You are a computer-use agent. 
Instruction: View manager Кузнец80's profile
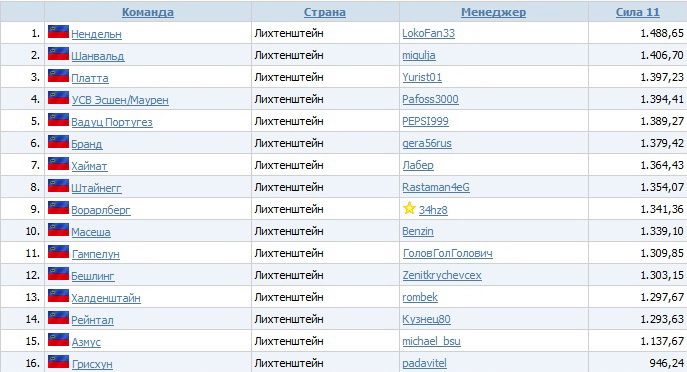point(426,319)
